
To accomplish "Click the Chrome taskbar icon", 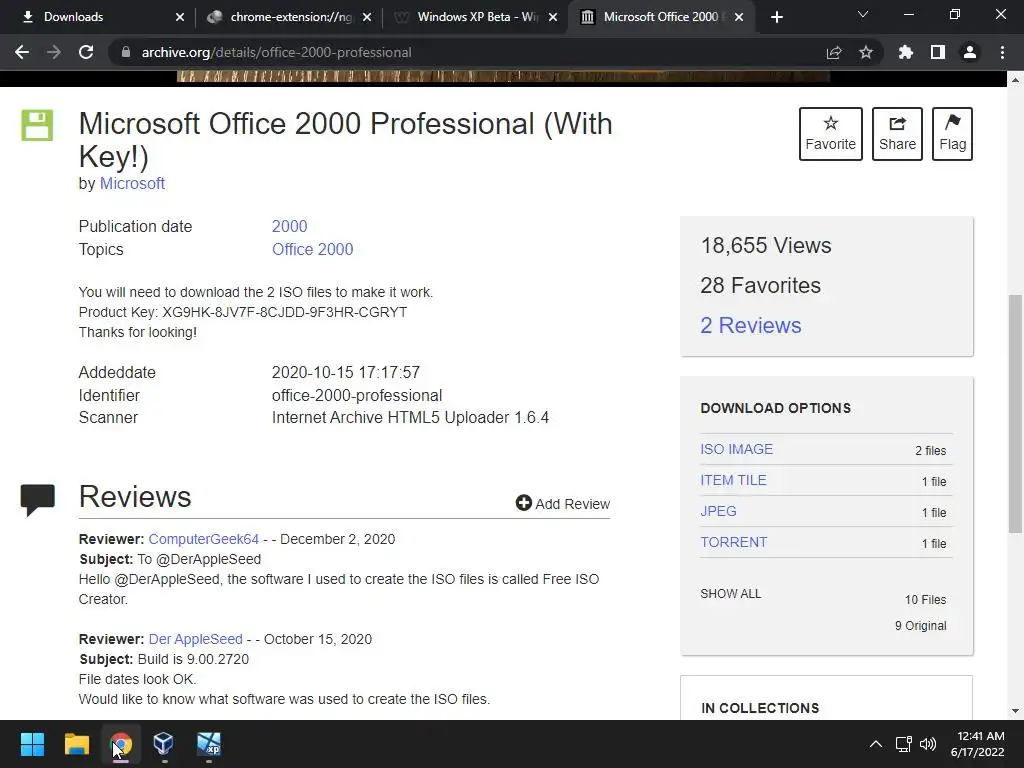I will tap(121, 744).
